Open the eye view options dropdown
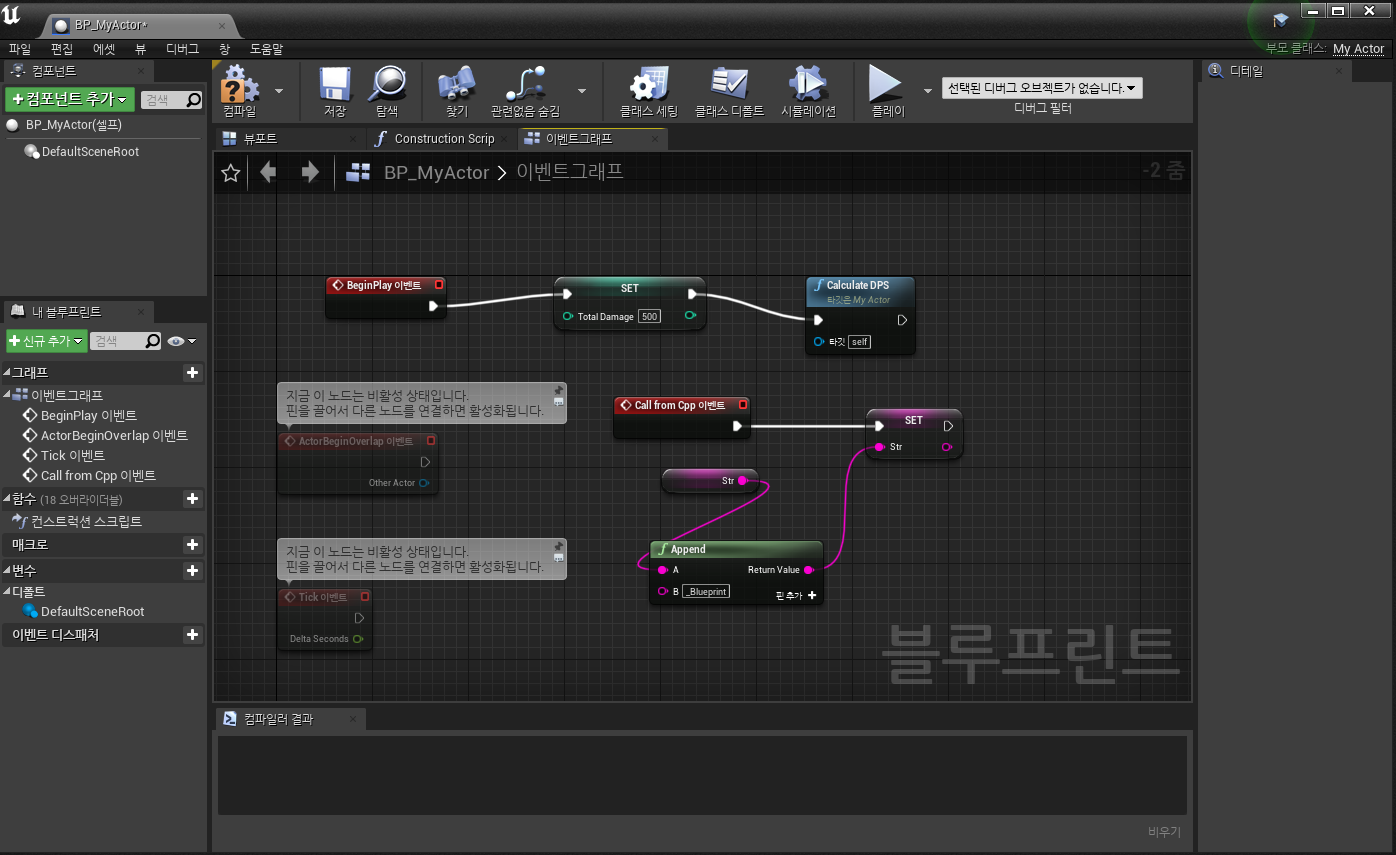 181,341
